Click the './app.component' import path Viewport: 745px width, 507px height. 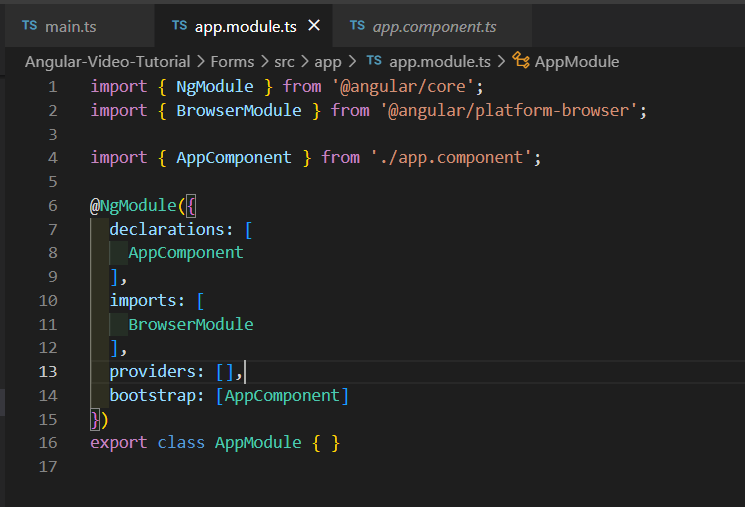[x=451, y=158]
